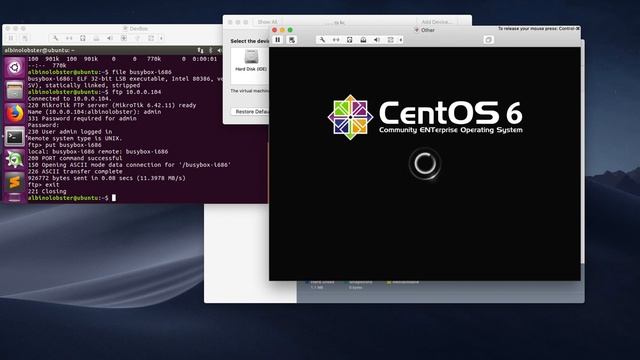This screenshot has width=640, height=360.
Task: Select Hard Disk (IDE) device
Action: tap(251, 60)
